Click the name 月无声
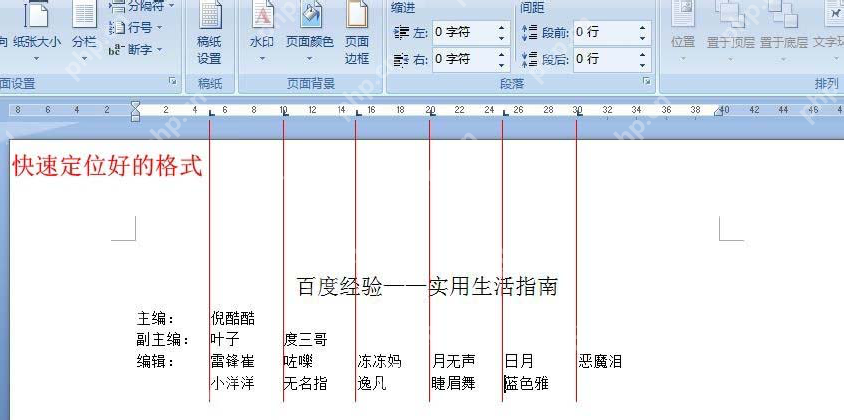The image size is (844, 420). [x=454, y=361]
